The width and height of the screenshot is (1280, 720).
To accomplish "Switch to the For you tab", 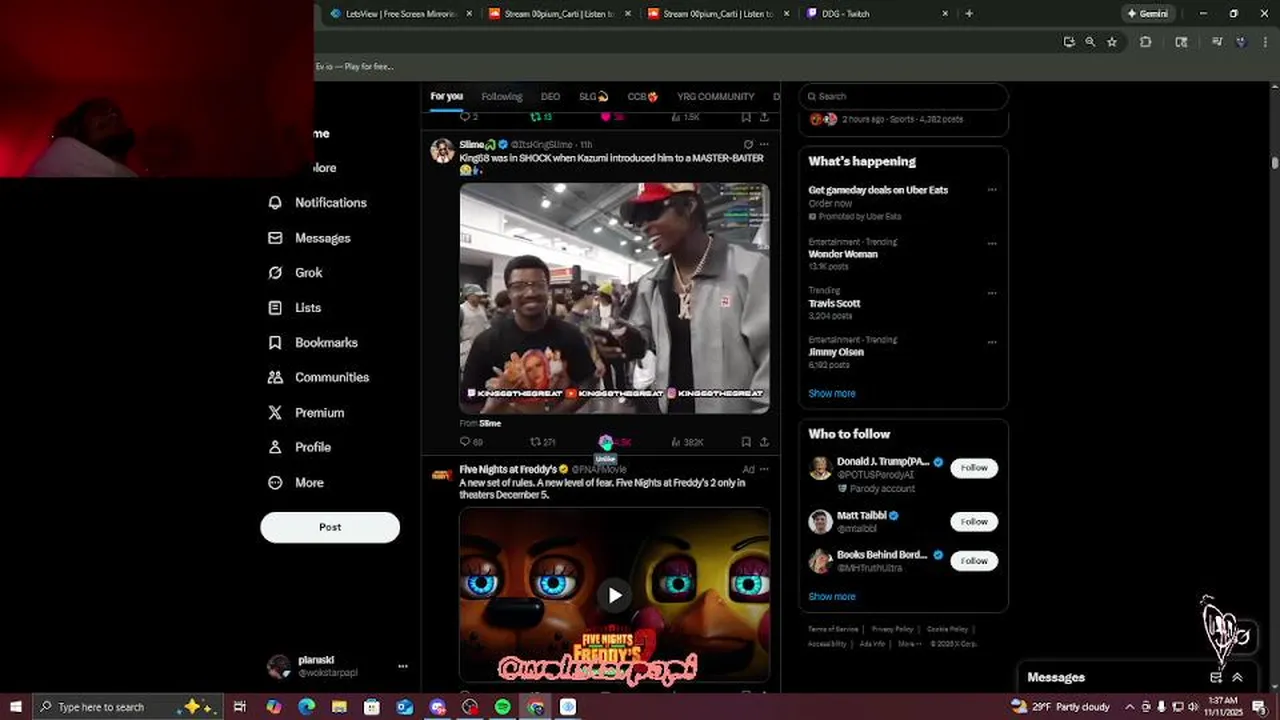I will (447, 97).
